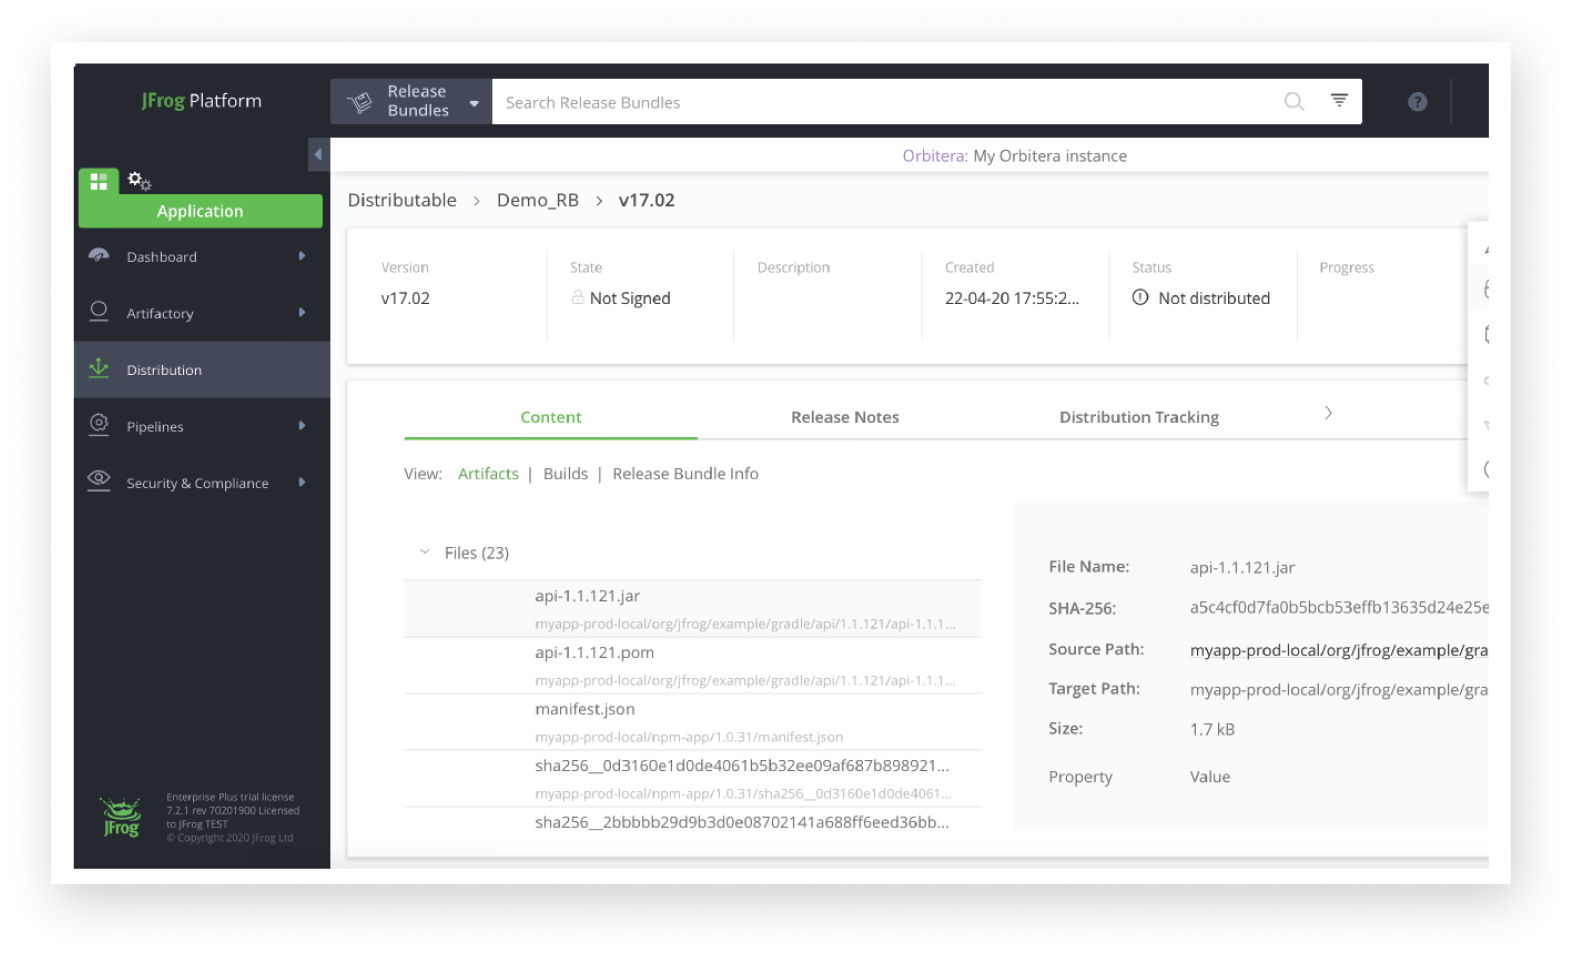Click the green Application module label
The width and height of the screenshot is (1574, 957).
point(200,211)
